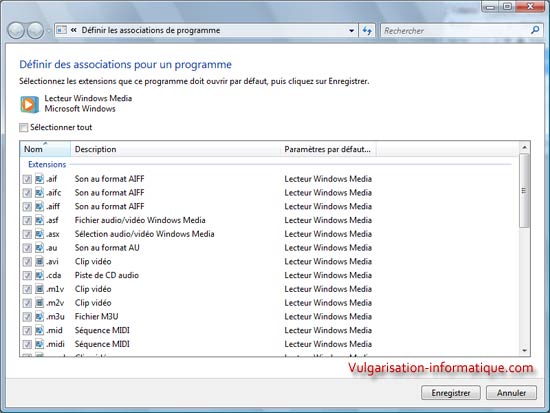Toggle the checkbox for the .cda extension
Screen dimensions: 550x413
pyautogui.click(x=27, y=276)
